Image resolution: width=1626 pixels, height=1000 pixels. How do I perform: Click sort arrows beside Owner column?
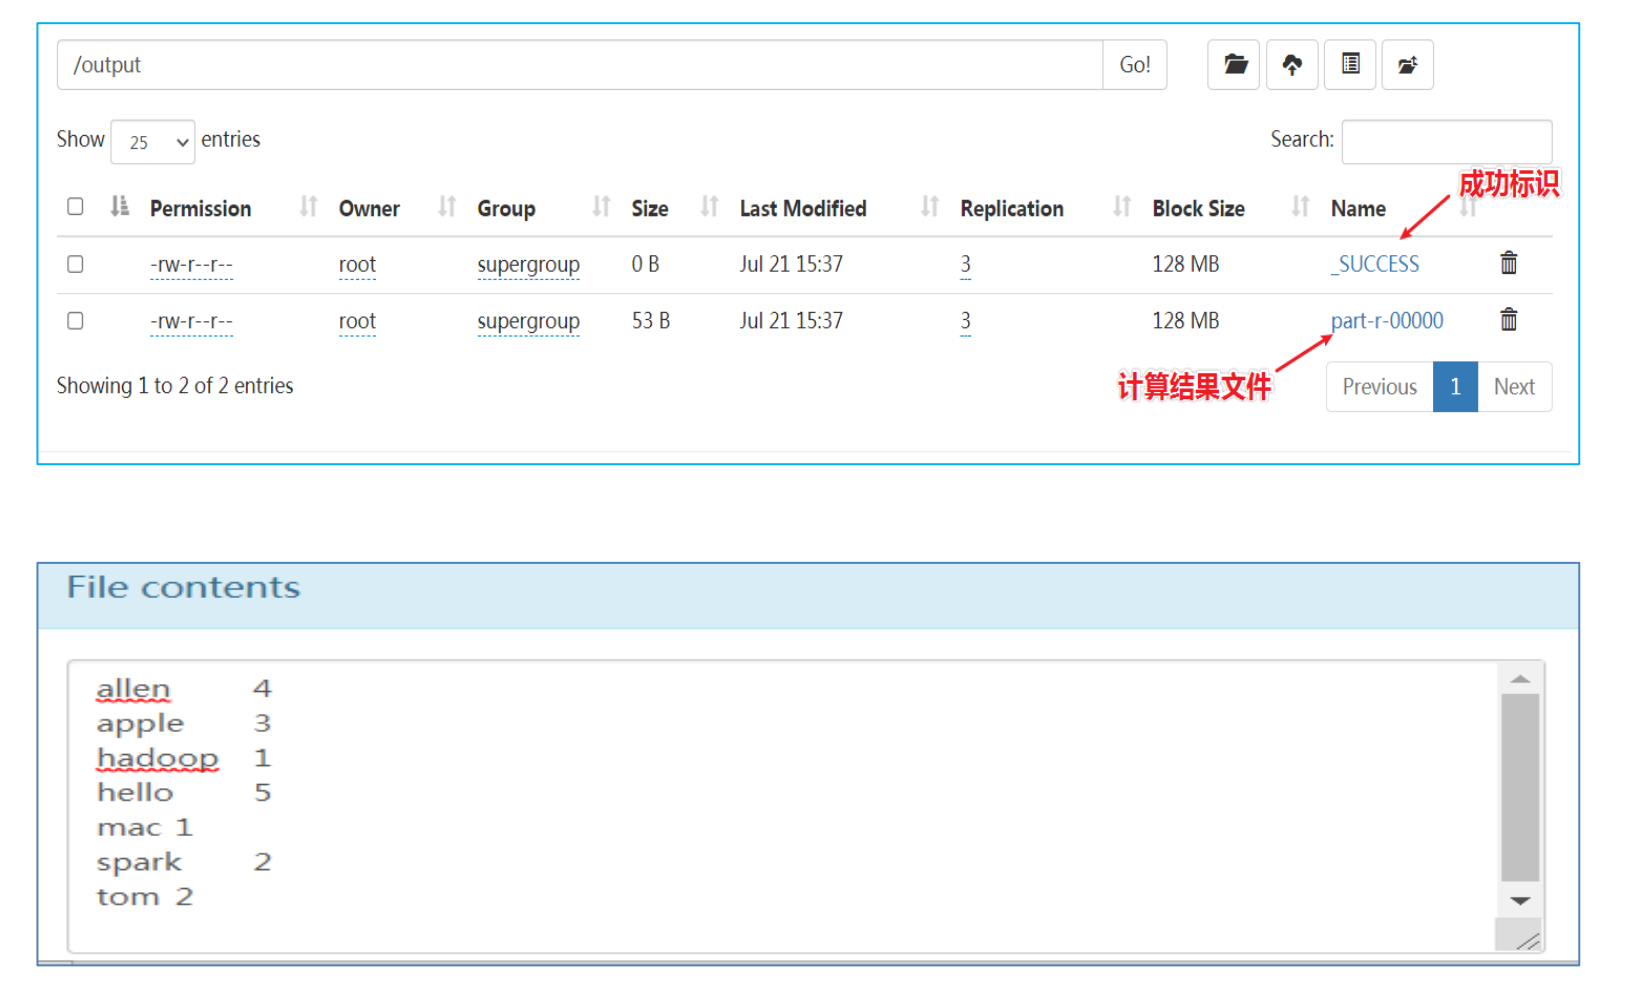pyautogui.click(x=447, y=207)
